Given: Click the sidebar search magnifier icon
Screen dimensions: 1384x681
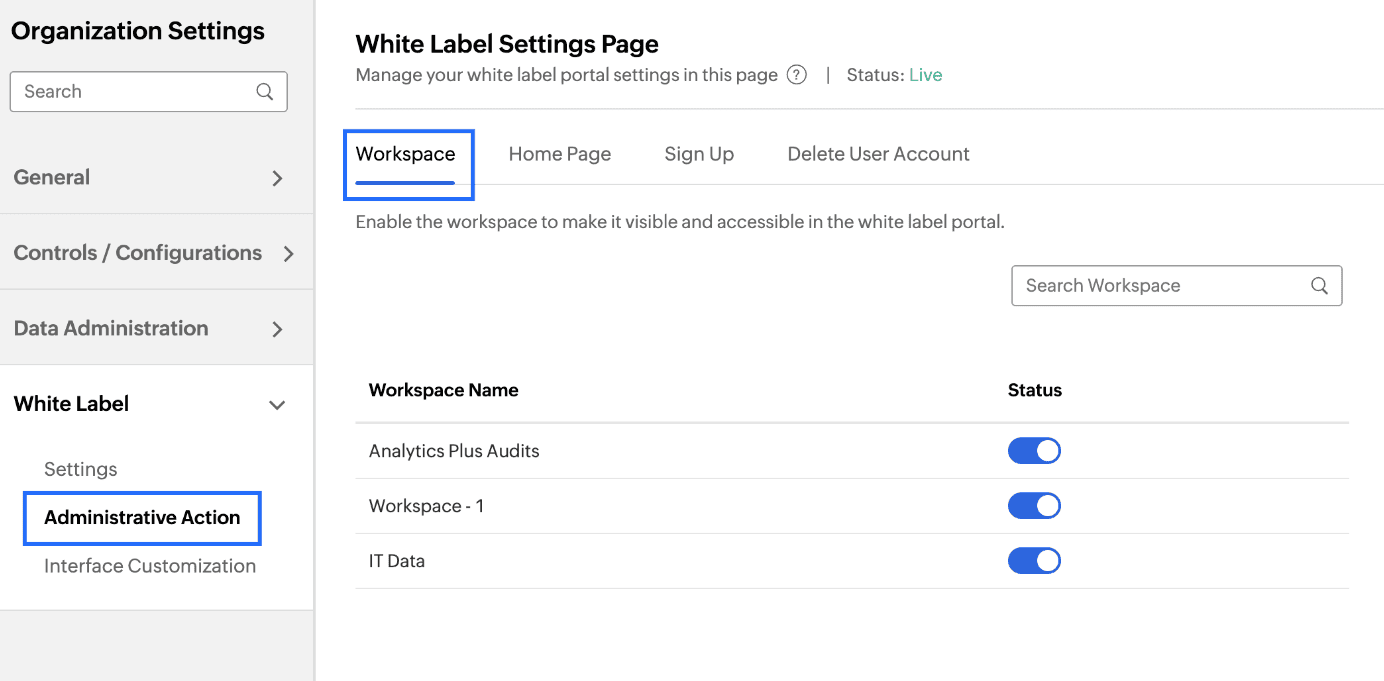Looking at the screenshot, I should click(x=265, y=92).
